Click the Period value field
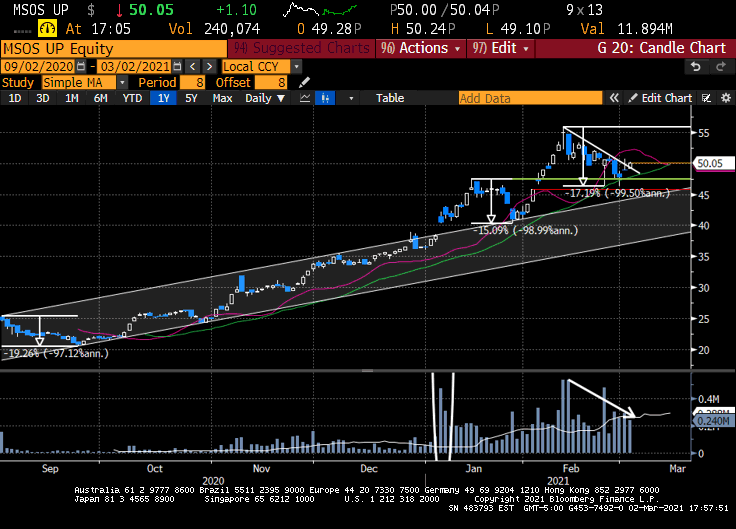This screenshot has width=736, height=529. click(x=193, y=83)
